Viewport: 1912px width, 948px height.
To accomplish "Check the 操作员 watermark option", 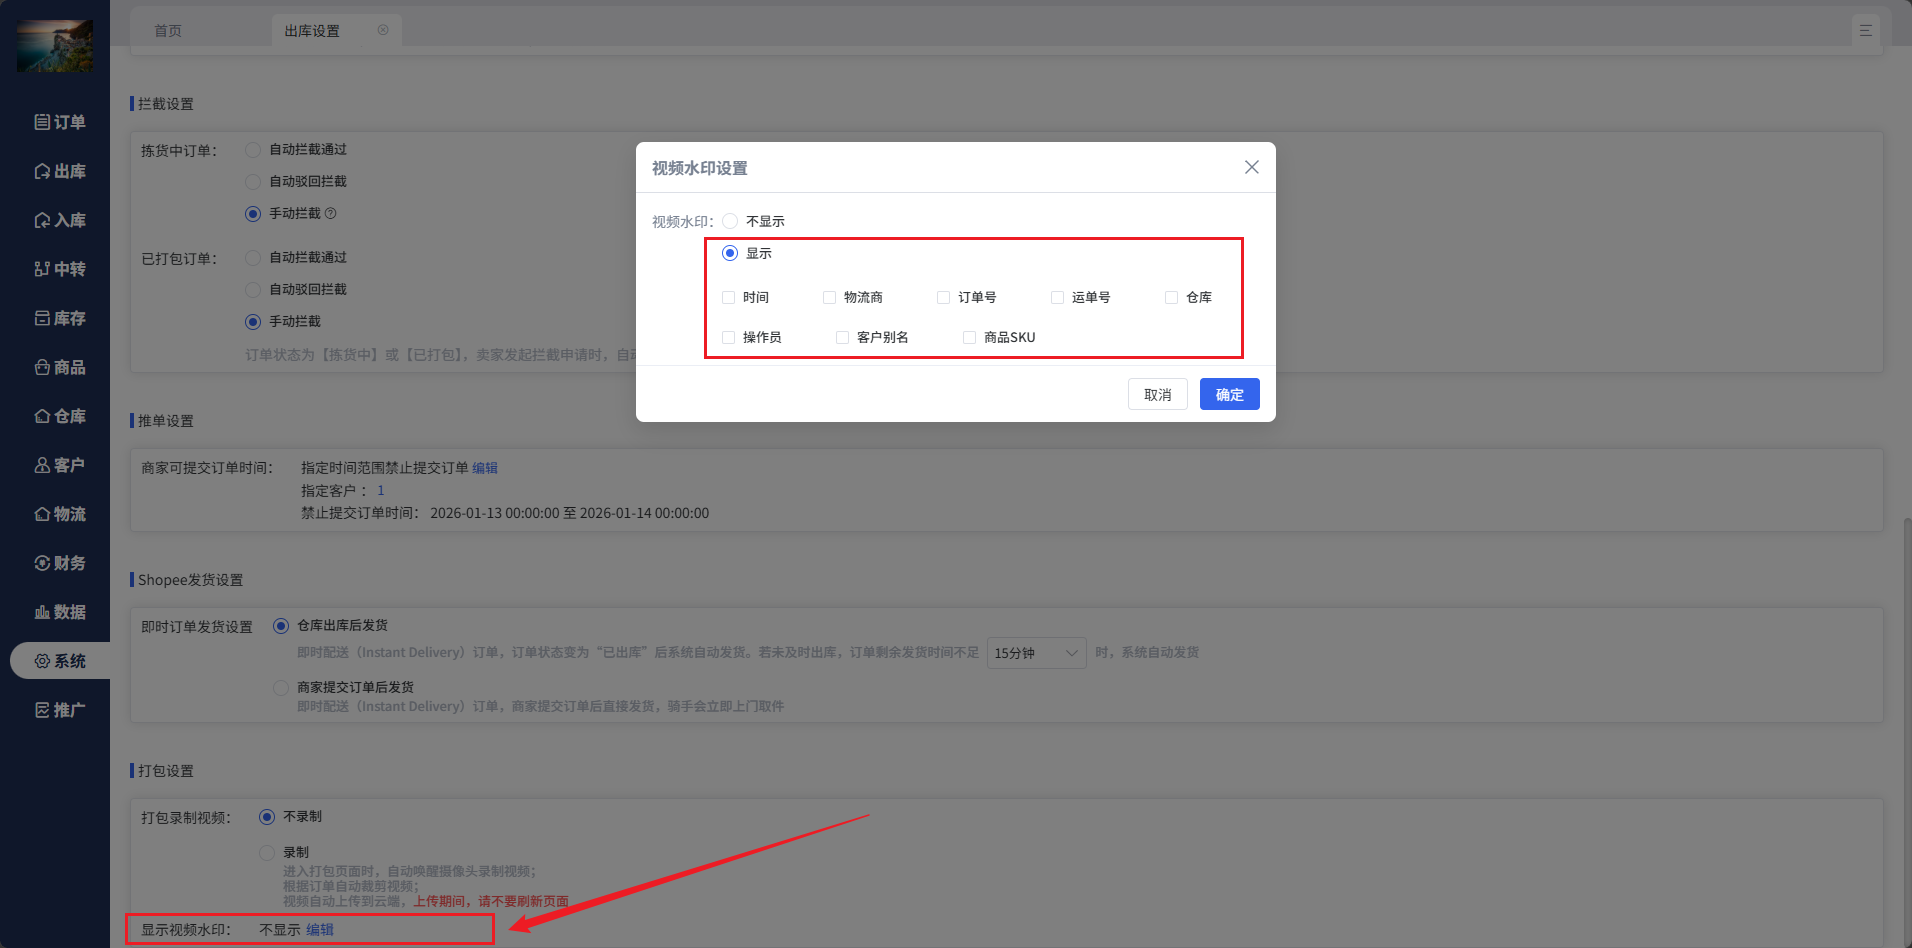I will click(x=728, y=337).
